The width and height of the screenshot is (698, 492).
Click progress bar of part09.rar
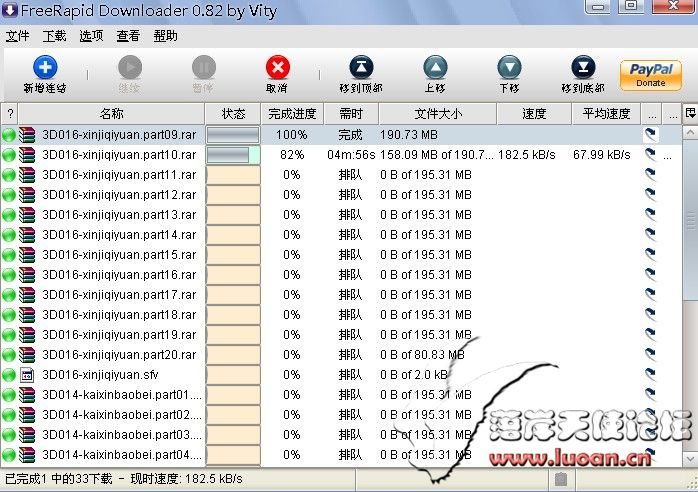(233, 135)
